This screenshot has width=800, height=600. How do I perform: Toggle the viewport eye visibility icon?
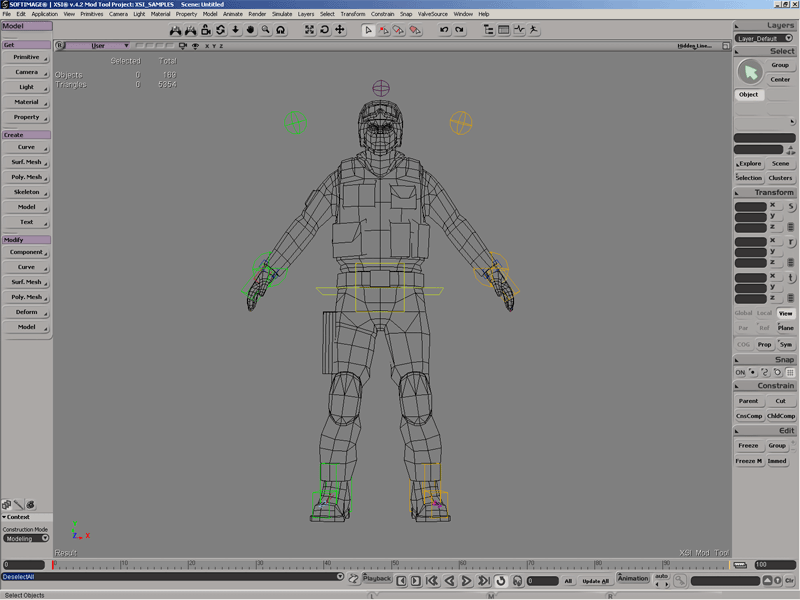coord(195,46)
